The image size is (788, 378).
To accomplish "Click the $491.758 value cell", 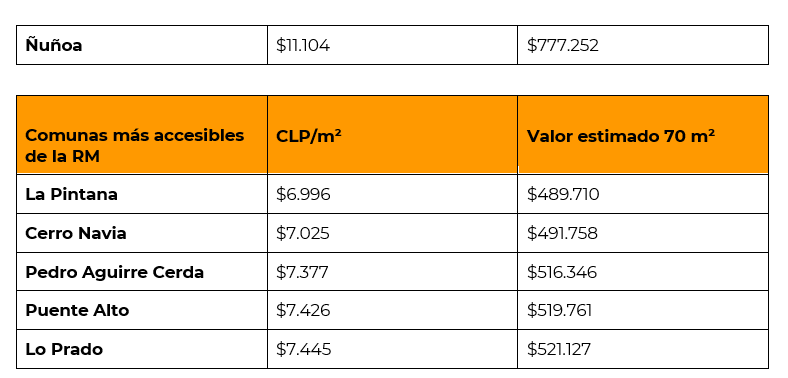I will [643, 233].
